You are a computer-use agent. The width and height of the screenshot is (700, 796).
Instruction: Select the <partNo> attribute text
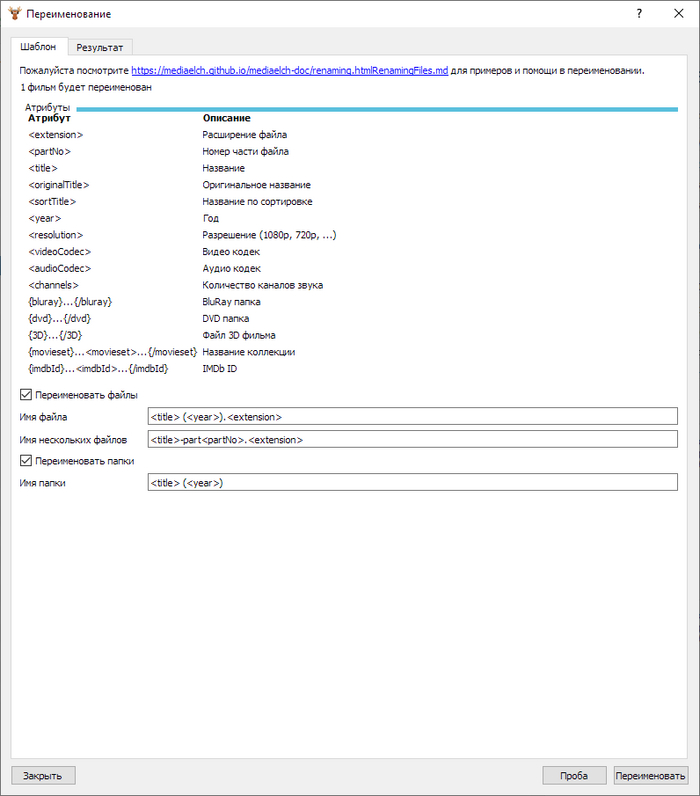[x=49, y=151]
